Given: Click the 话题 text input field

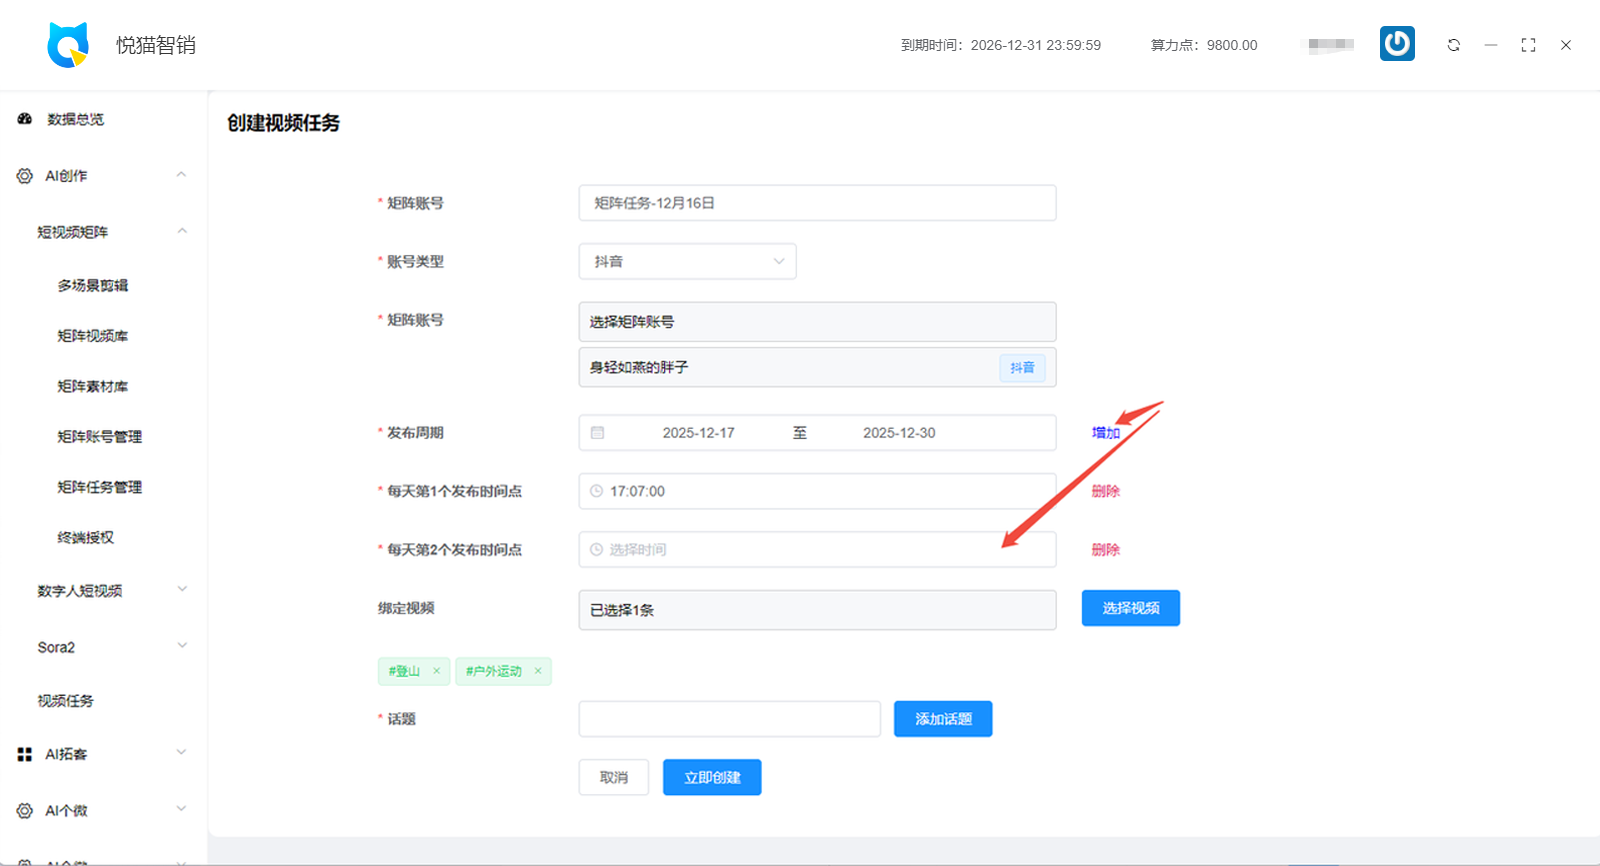Looking at the screenshot, I should (729, 719).
